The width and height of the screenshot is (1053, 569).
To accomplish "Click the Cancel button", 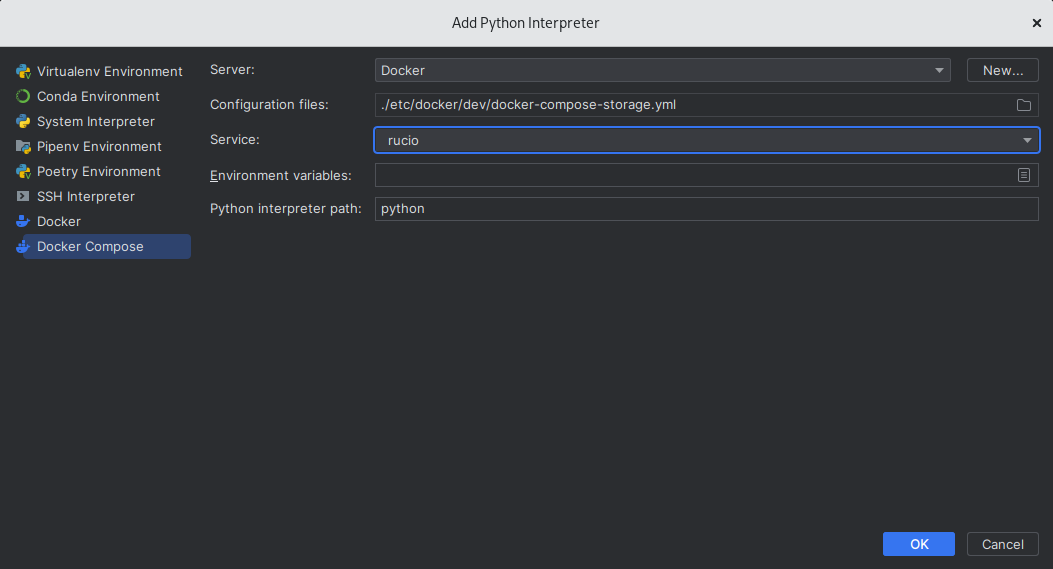I will coord(1003,544).
